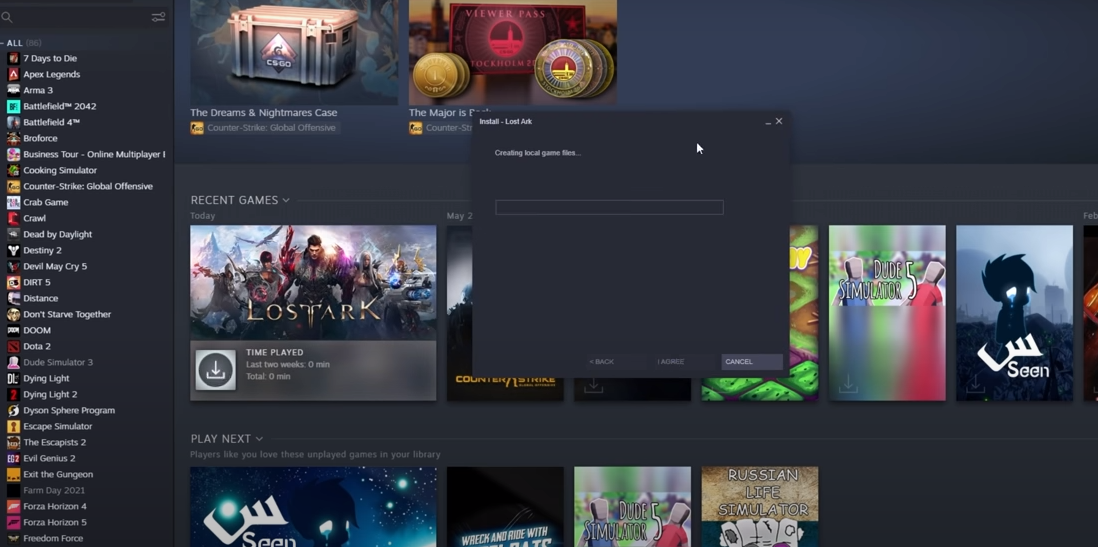Open the Seen game card in Recent Games
Image resolution: width=1098 pixels, height=547 pixels.
pos(1014,312)
